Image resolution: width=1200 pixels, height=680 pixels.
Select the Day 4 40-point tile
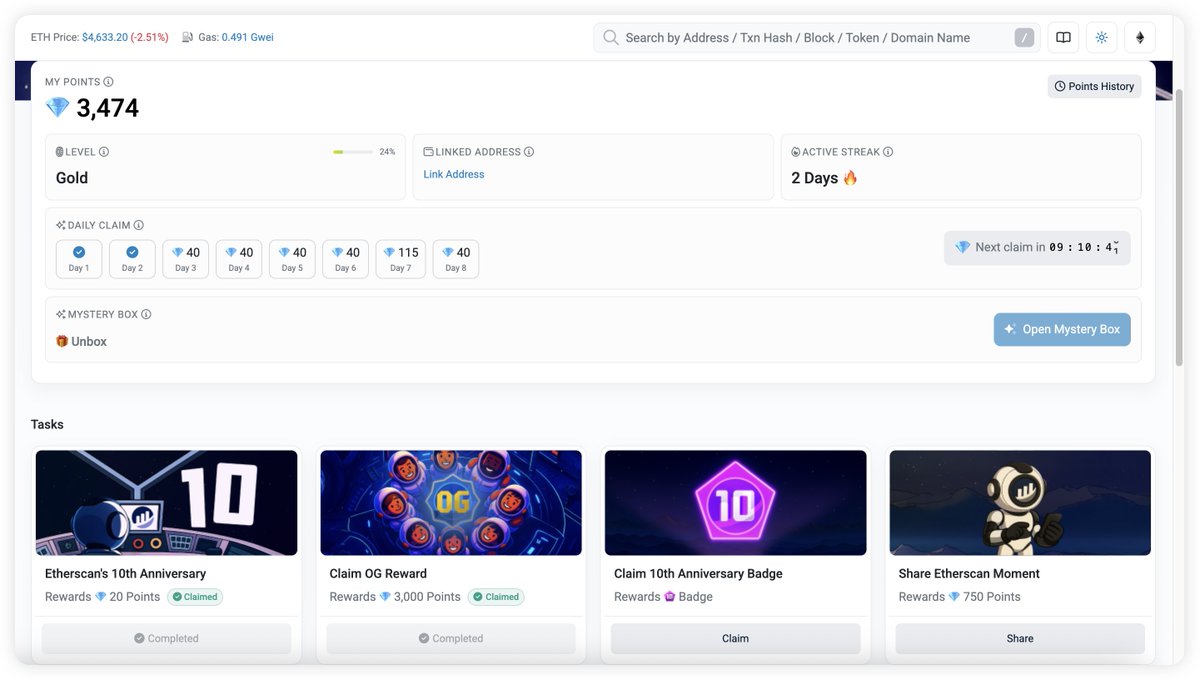(239, 259)
